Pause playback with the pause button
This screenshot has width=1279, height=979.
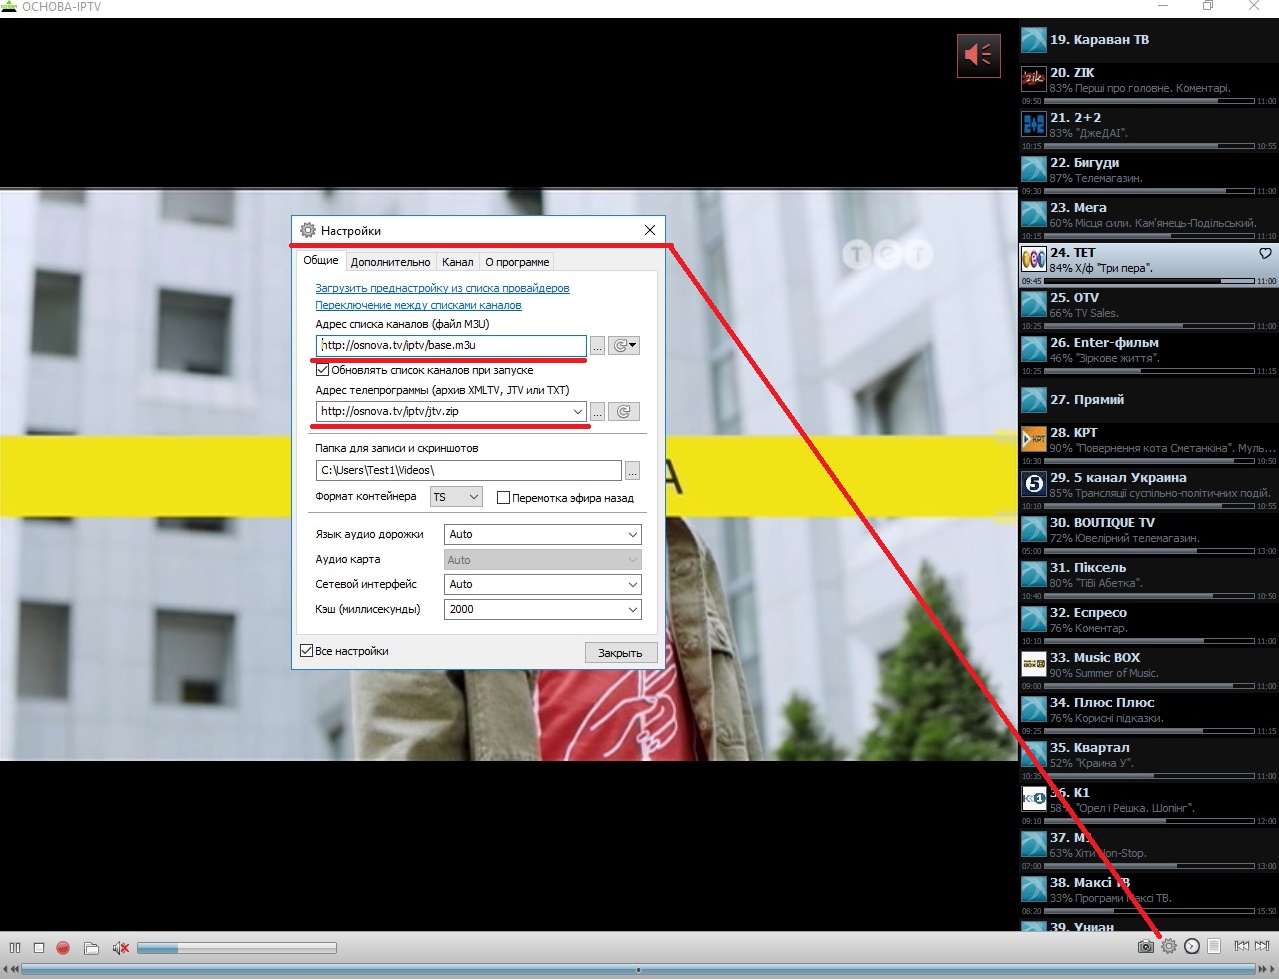click(15, 947)
